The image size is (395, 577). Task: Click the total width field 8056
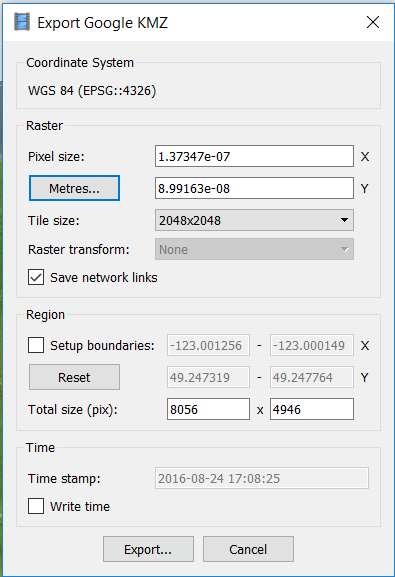[x=208, y=409]
